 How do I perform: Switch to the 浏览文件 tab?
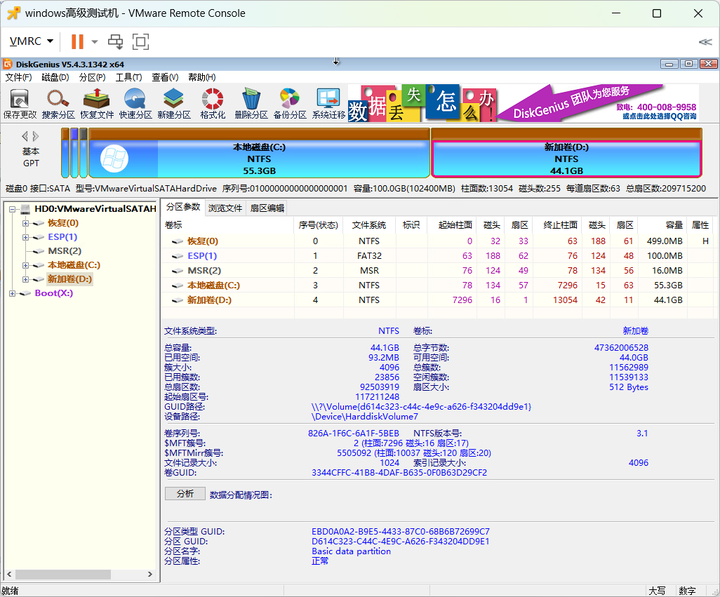tap(225, 208)
